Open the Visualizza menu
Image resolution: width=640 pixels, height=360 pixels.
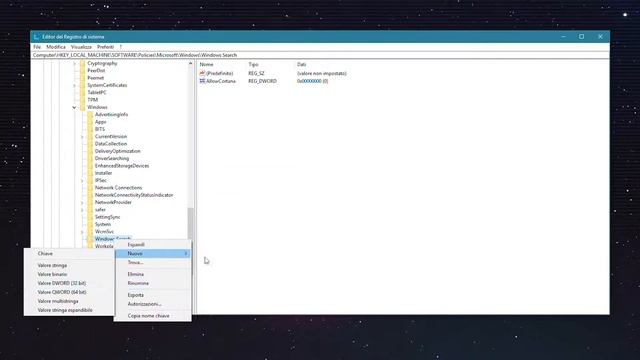(81, 47)
